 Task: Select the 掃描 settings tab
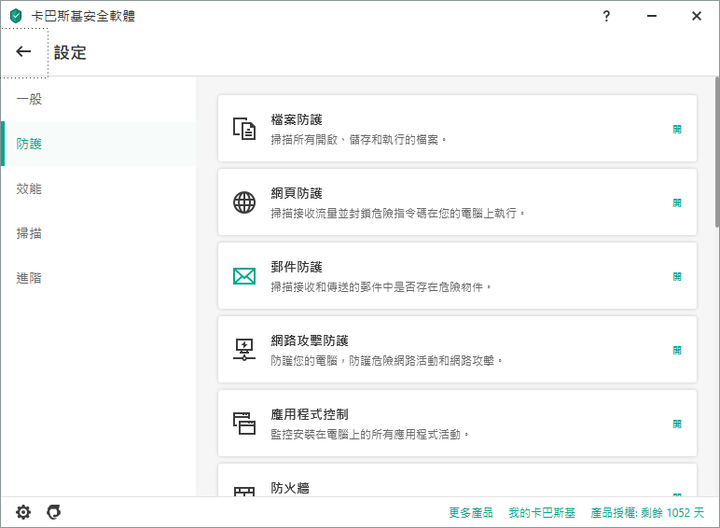pos(98,233)
